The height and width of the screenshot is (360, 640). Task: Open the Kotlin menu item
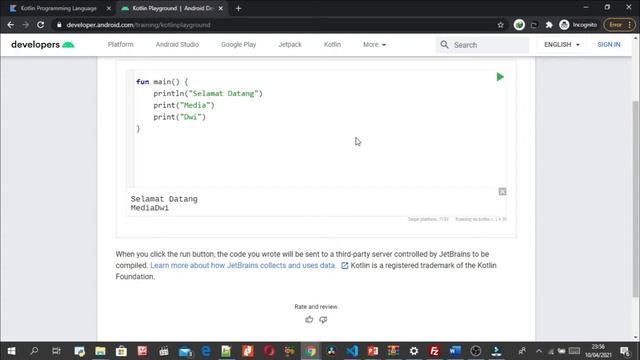332,44
